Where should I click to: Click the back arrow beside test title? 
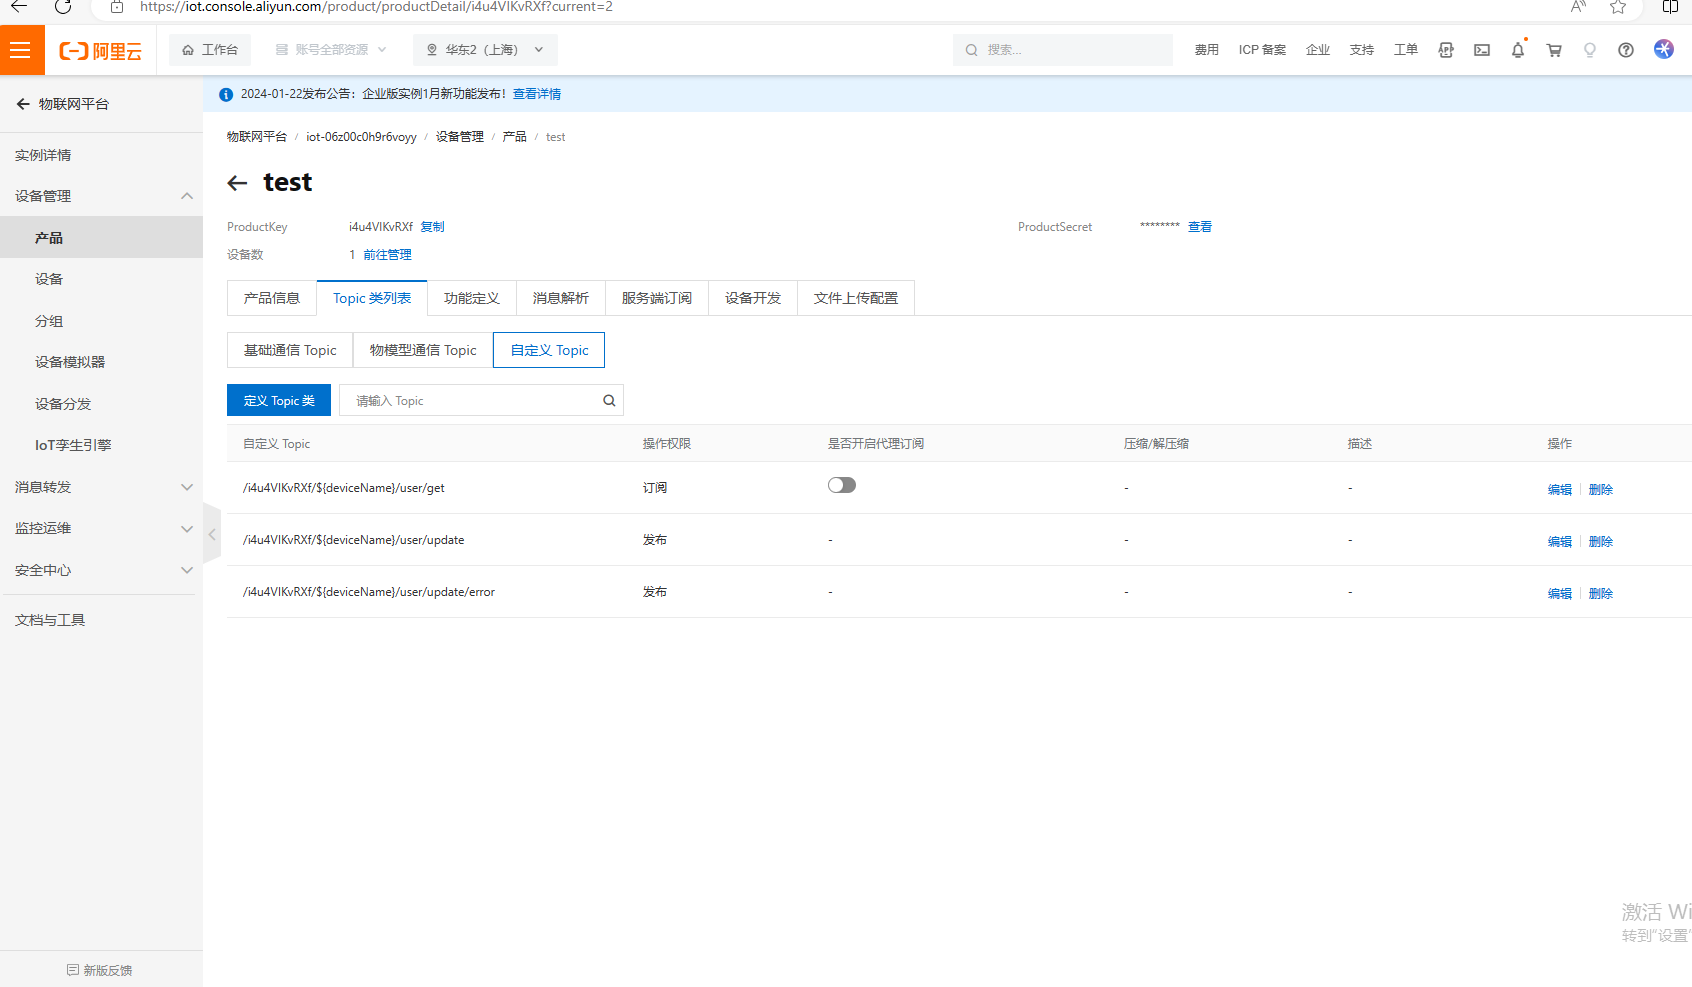pos(237,183)
